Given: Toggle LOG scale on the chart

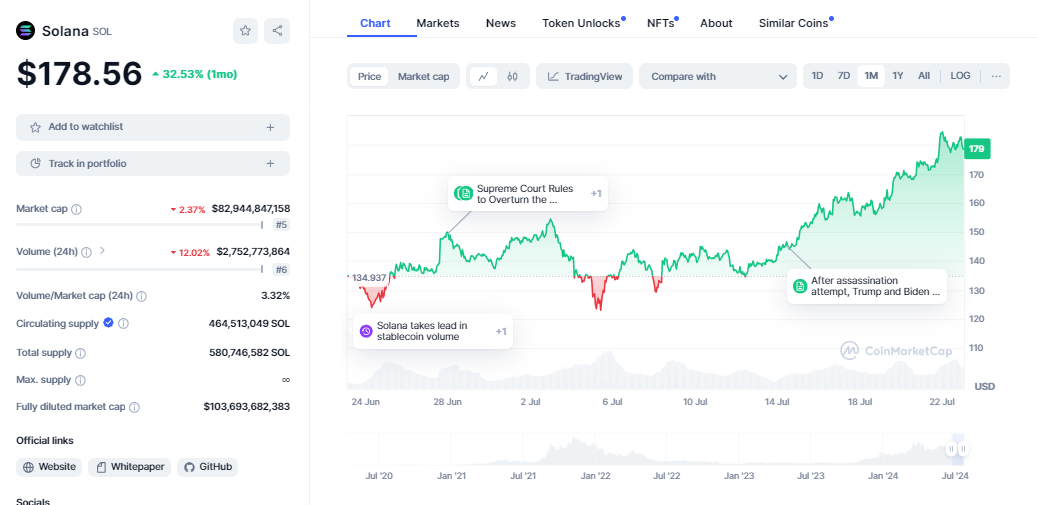Looking at the screenshot, I should point(961,76).
